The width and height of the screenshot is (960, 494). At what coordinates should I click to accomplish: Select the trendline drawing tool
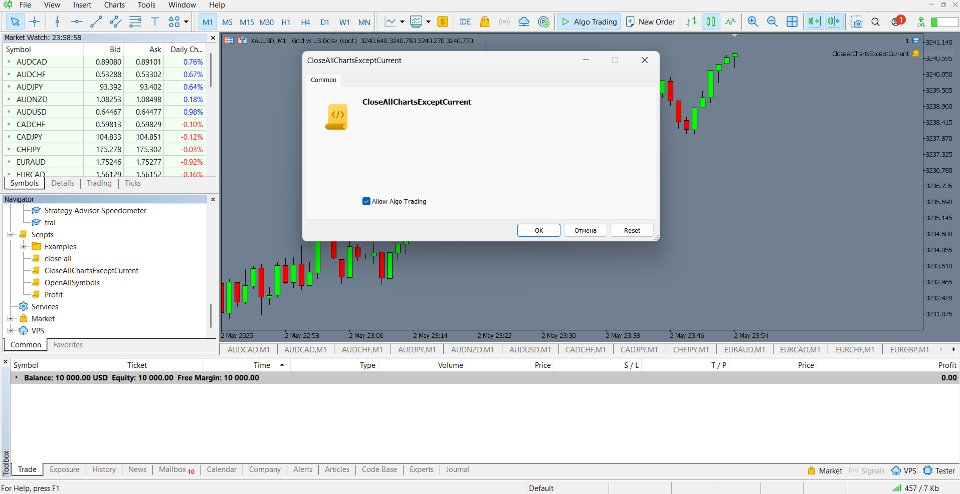[x=96, y=21]
